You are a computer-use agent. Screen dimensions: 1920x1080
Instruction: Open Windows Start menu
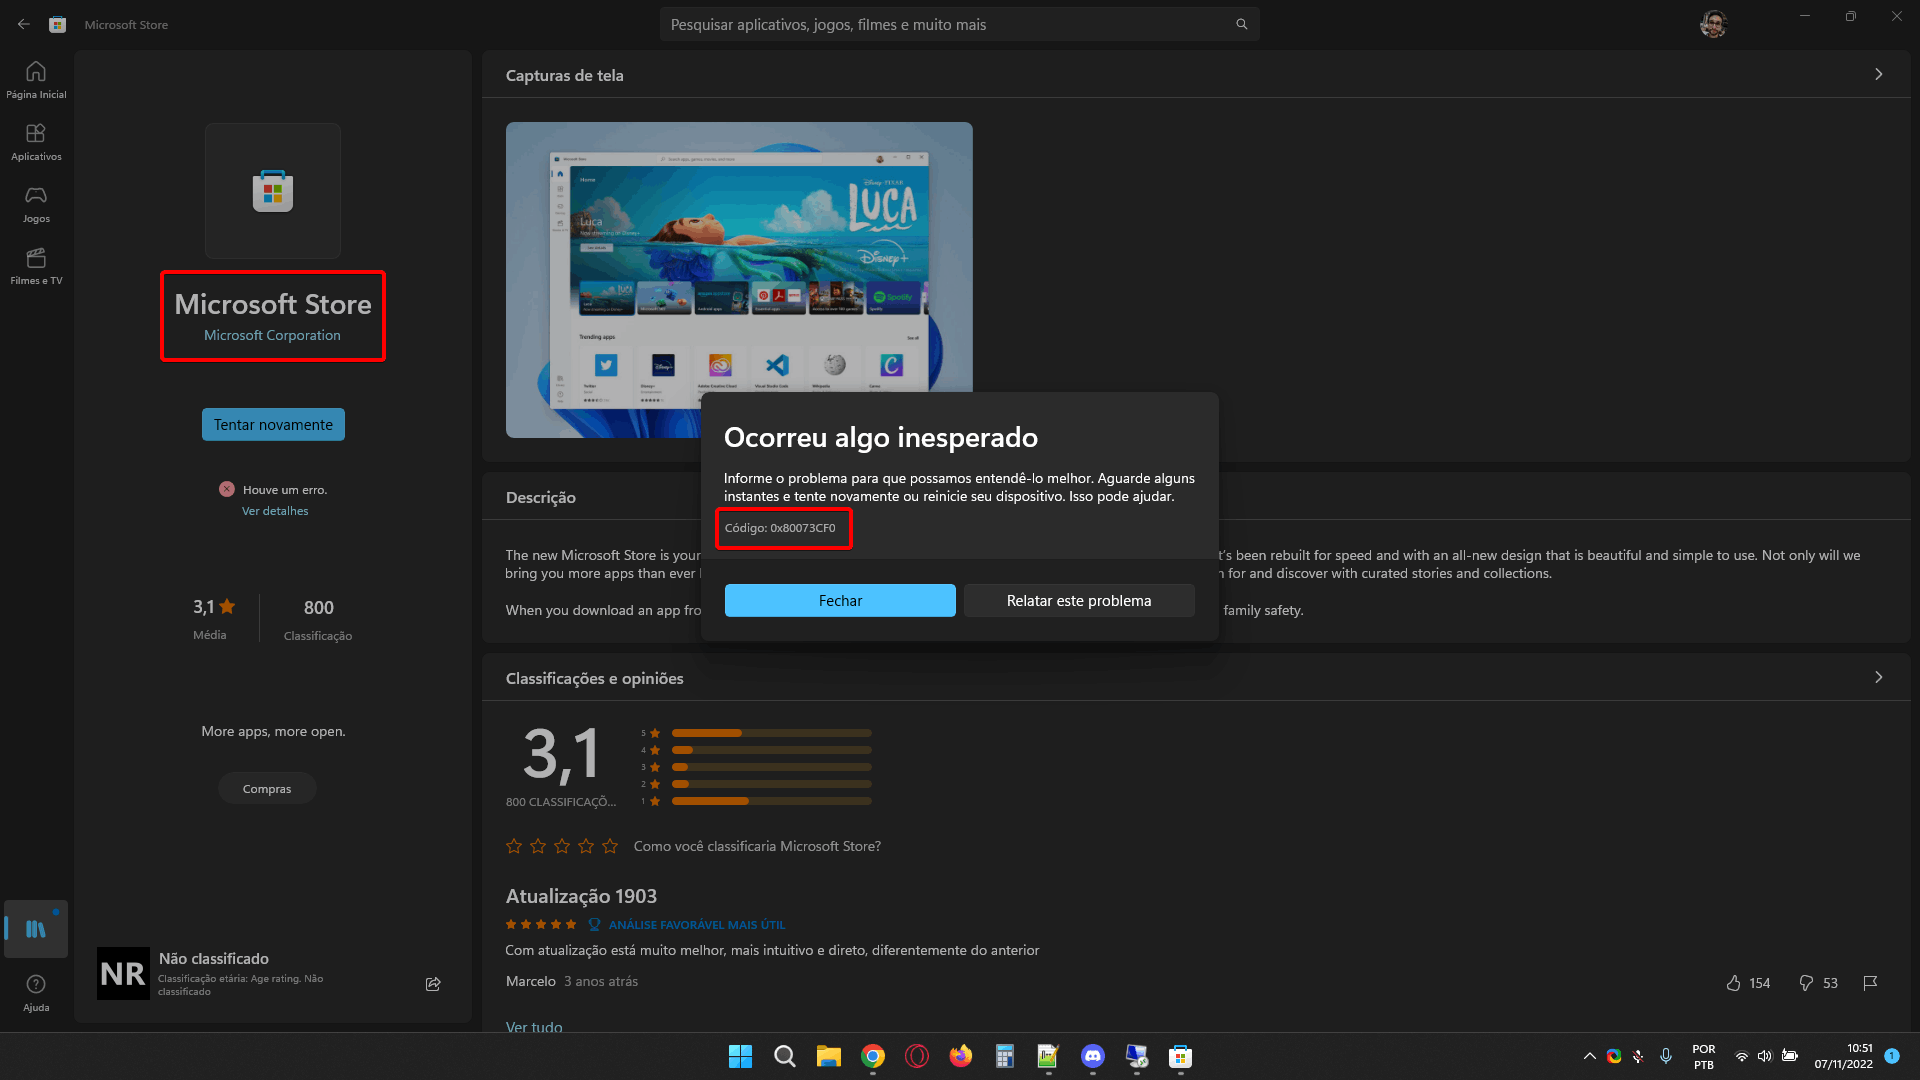(740, 1056)
